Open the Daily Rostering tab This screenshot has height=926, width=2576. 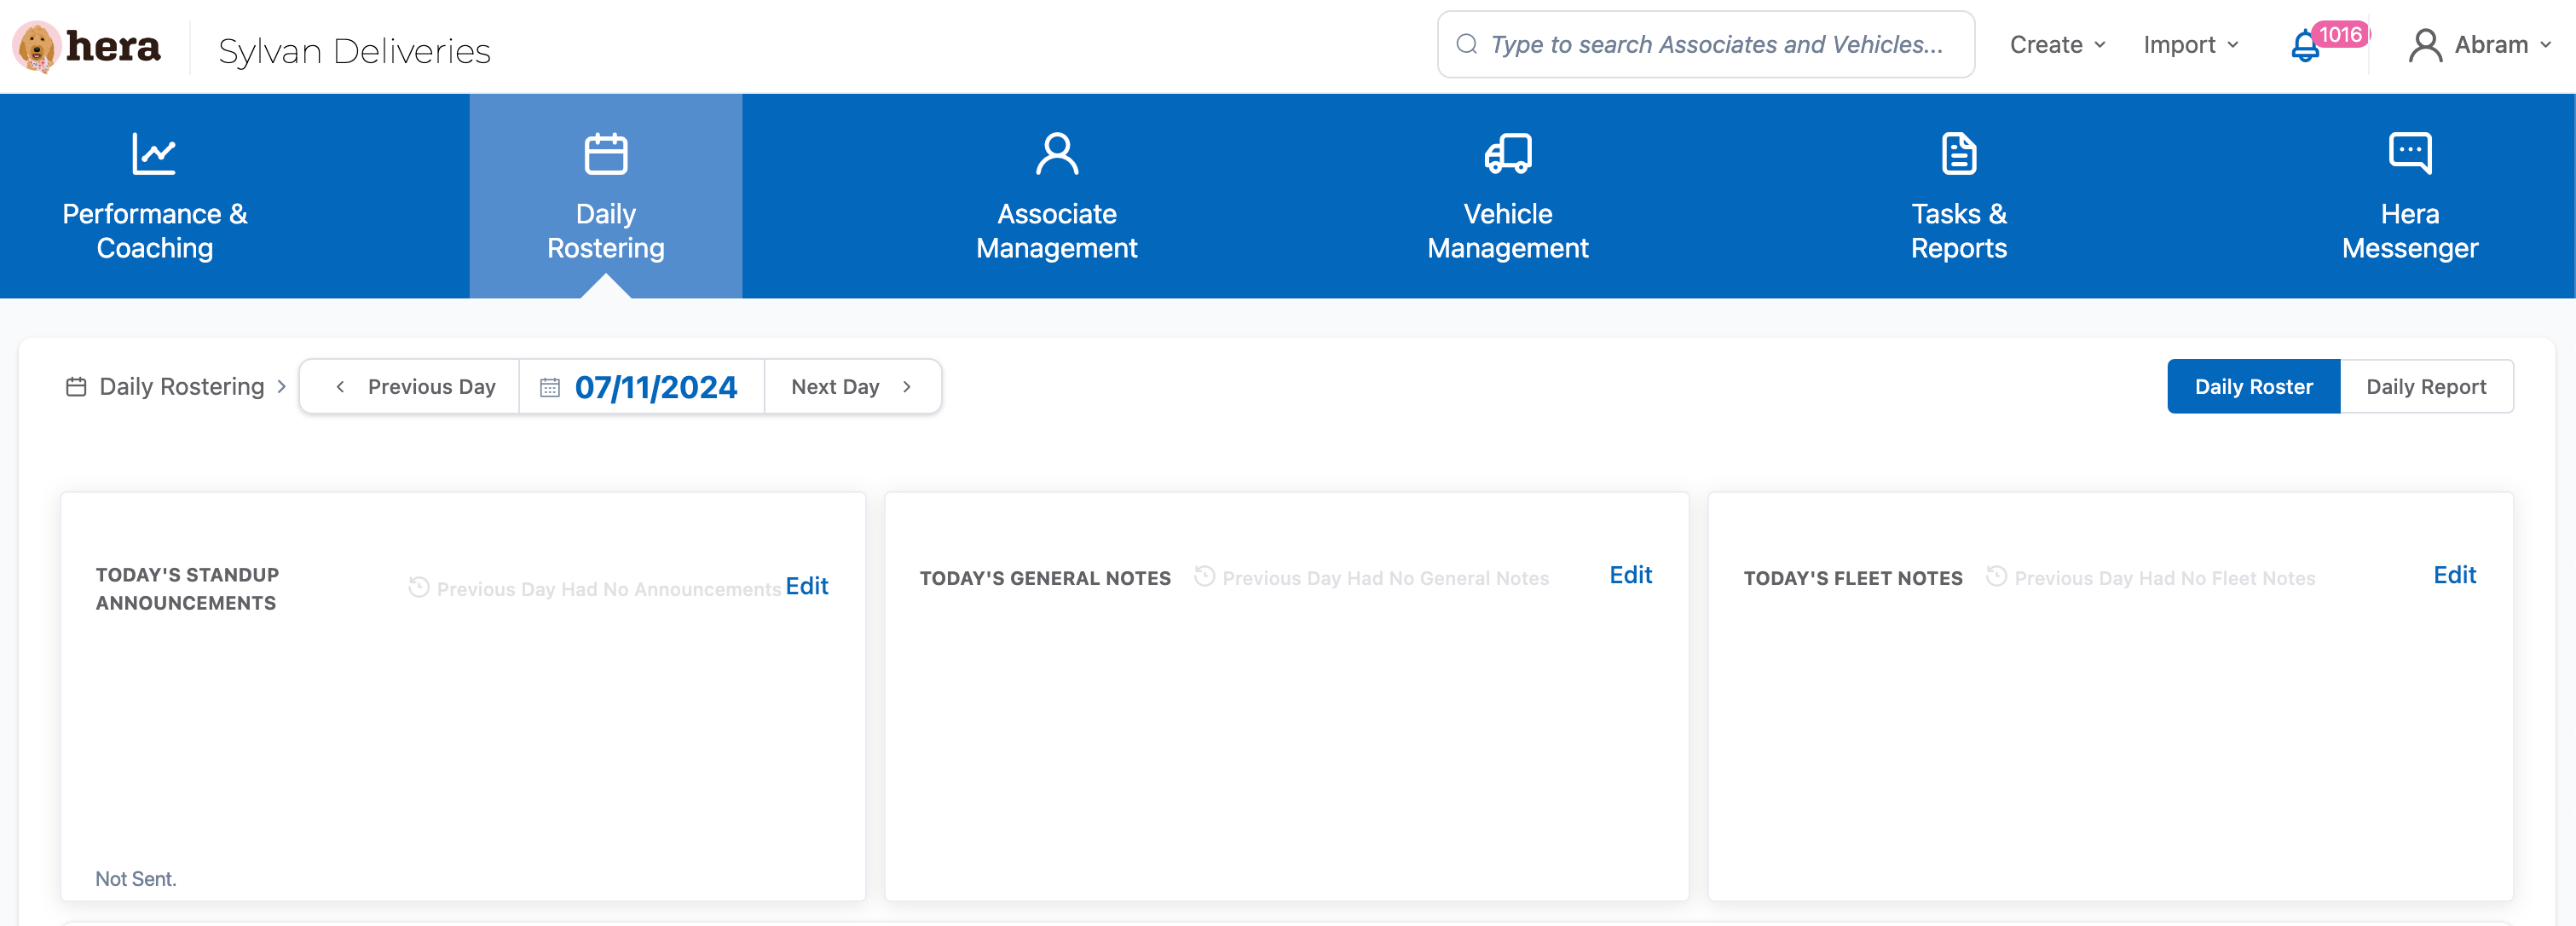(x=605, y=230)
